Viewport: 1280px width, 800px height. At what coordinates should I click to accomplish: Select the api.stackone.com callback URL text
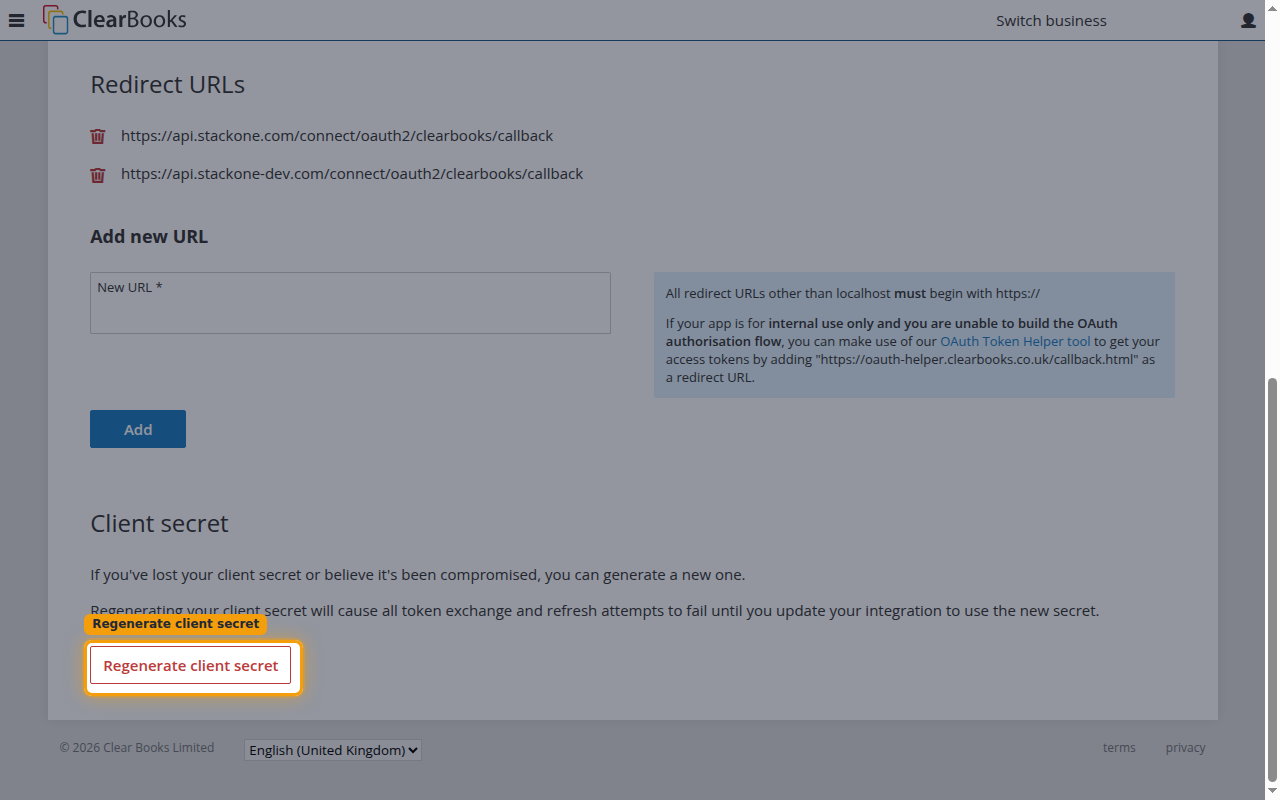pos(337,136)
